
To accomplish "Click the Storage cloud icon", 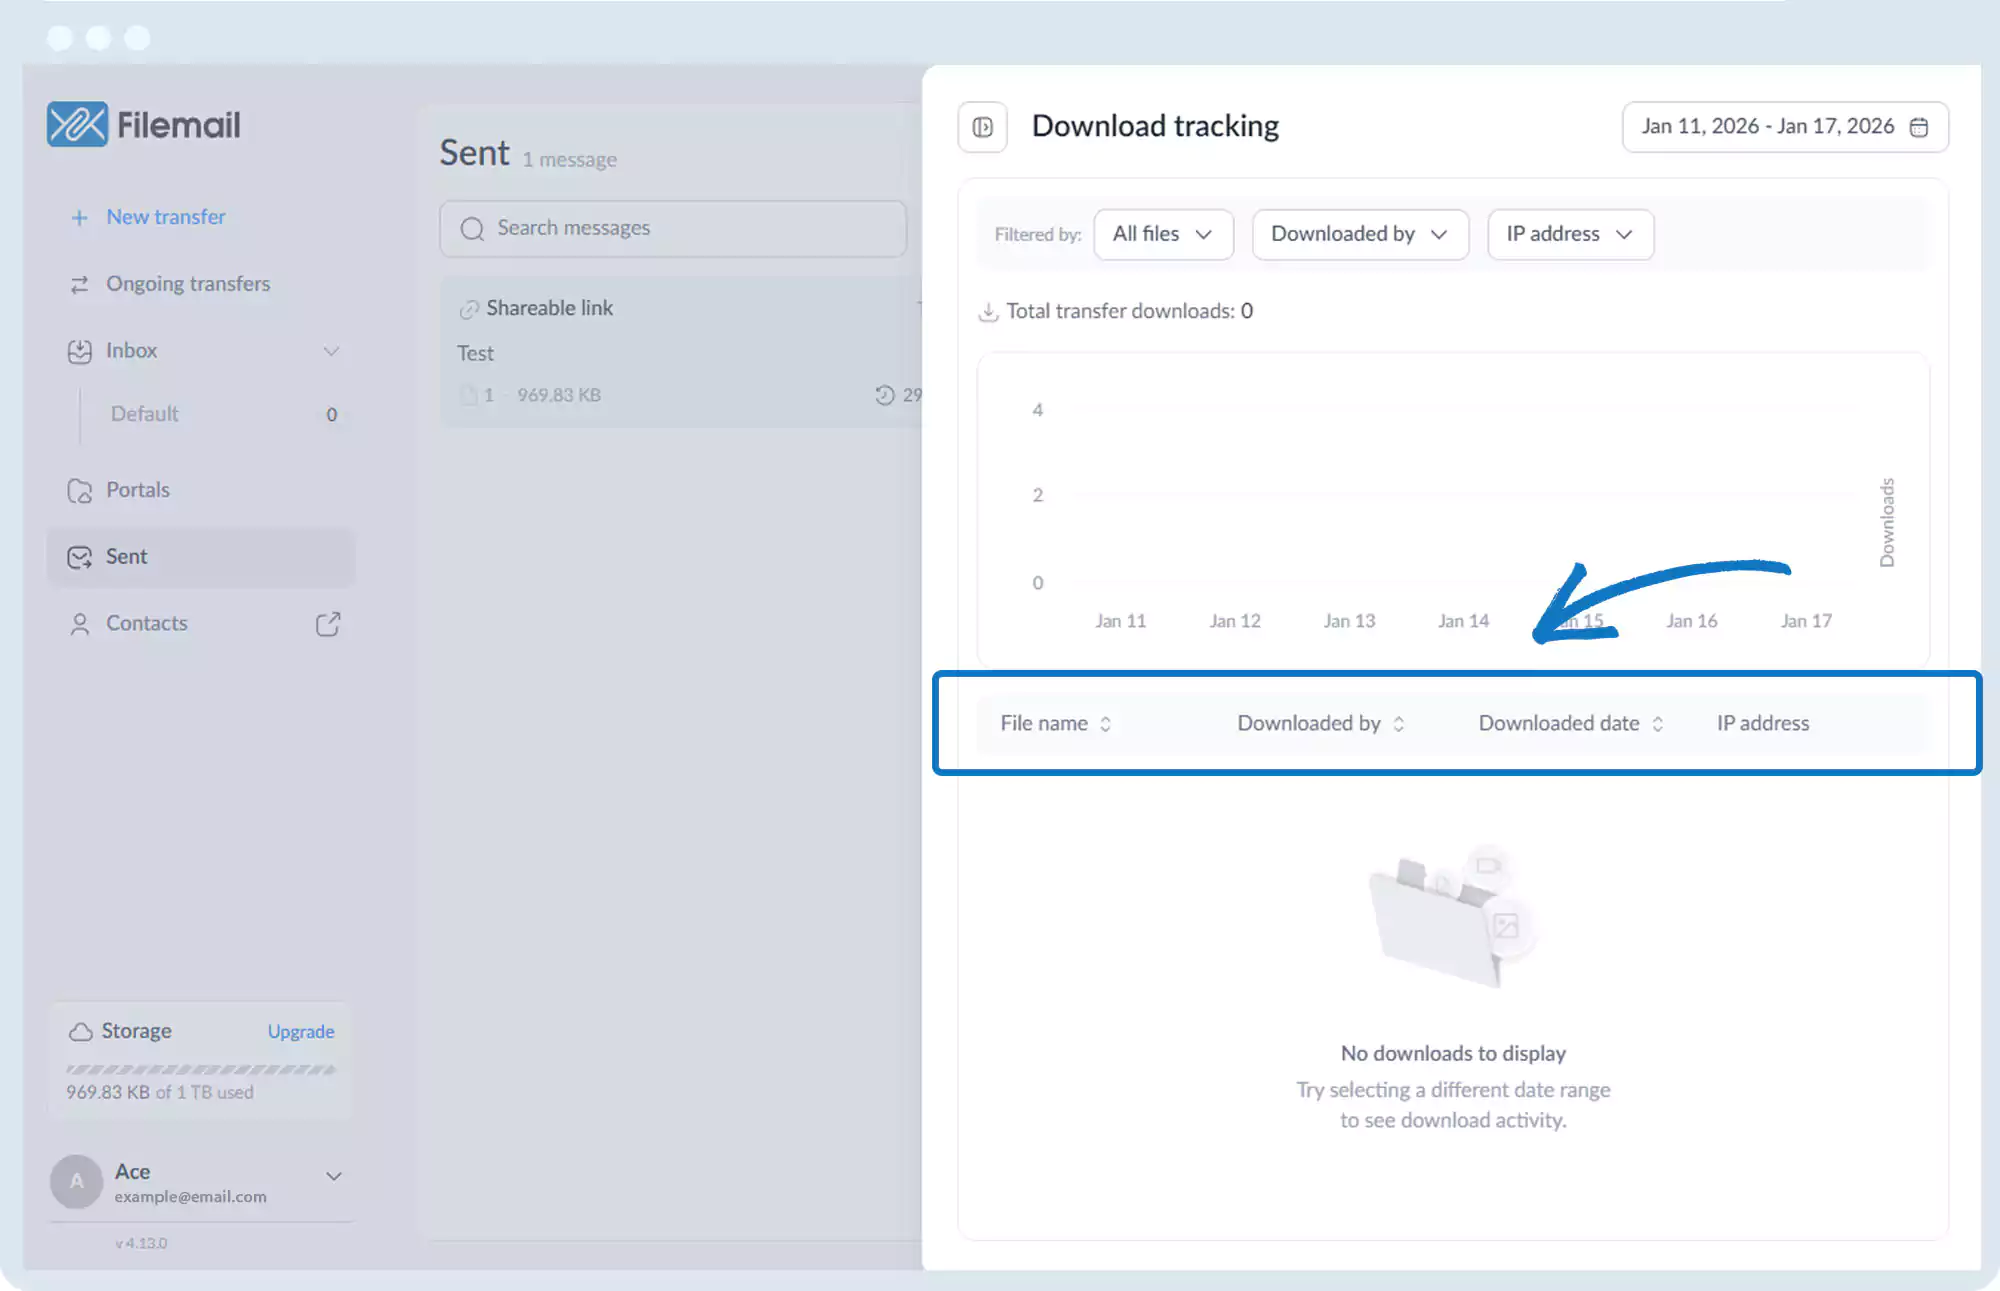I will [x=80, y=1031].
